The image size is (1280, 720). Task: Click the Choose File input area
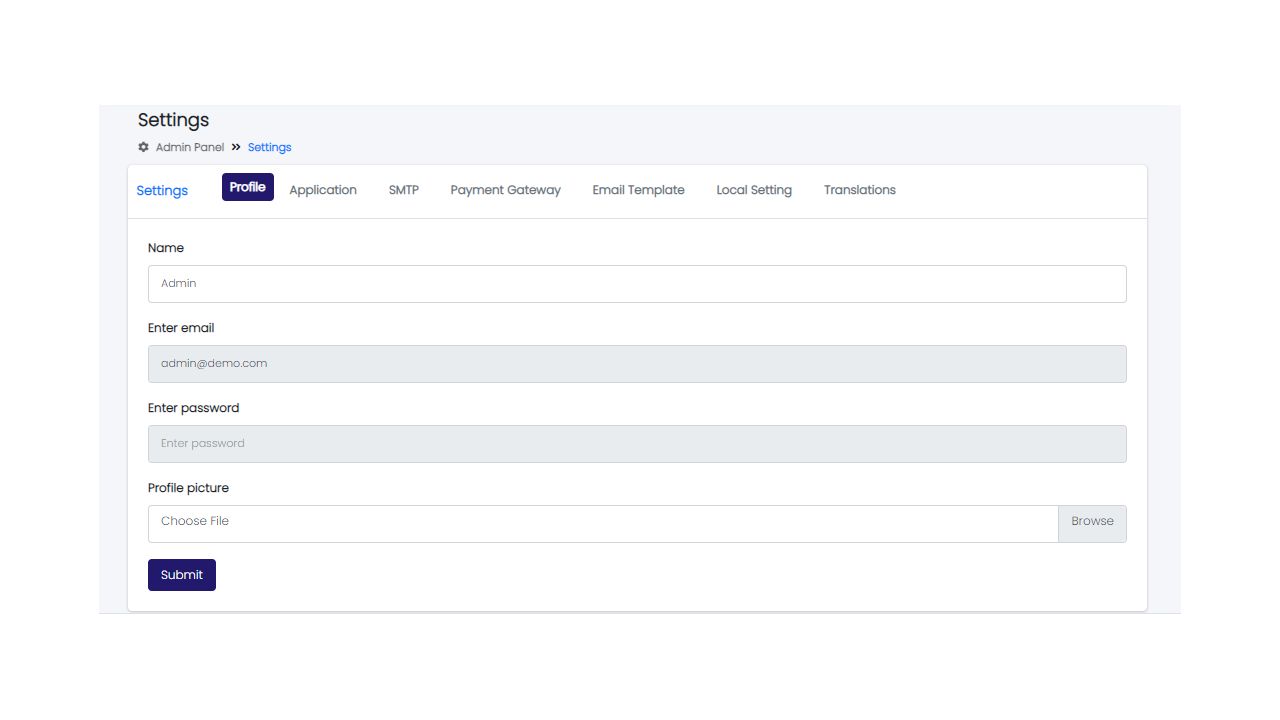602,524
